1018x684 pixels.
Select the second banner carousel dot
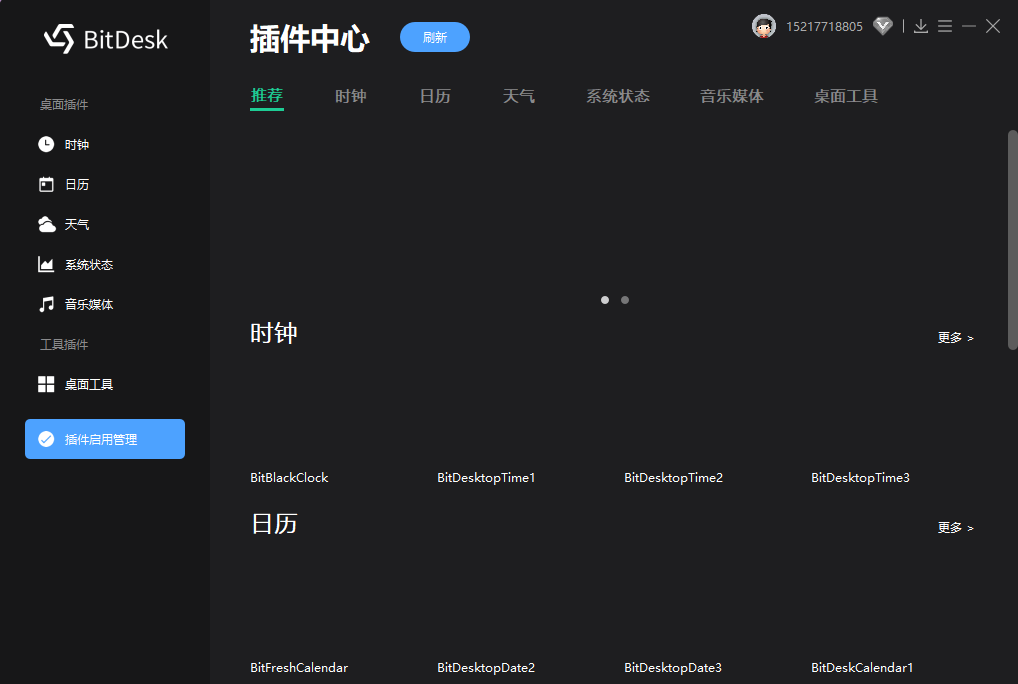click(x=625, y=300)
